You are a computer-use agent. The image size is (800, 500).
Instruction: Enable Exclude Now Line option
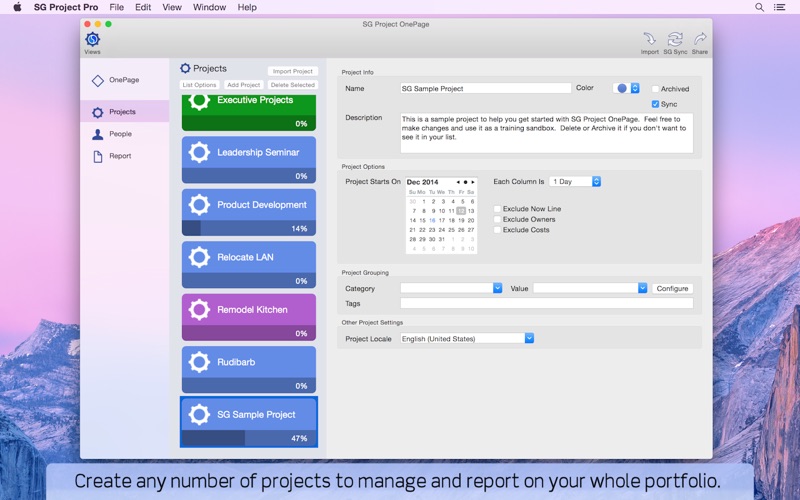497,209
